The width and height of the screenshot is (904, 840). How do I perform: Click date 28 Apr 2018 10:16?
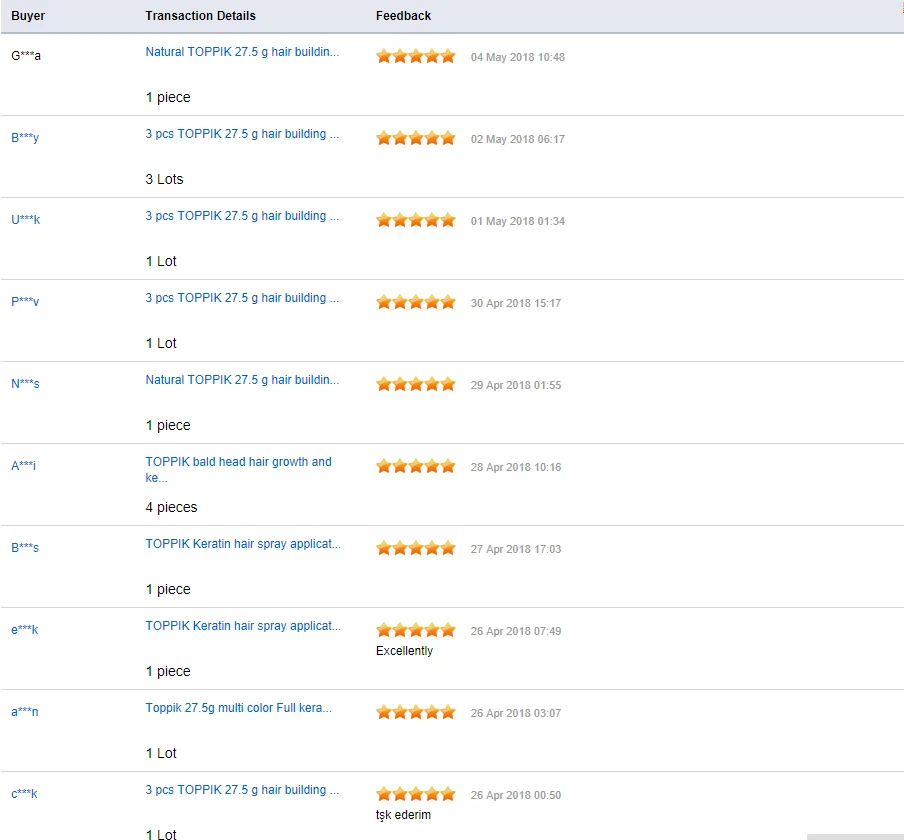tap(515, 467)
